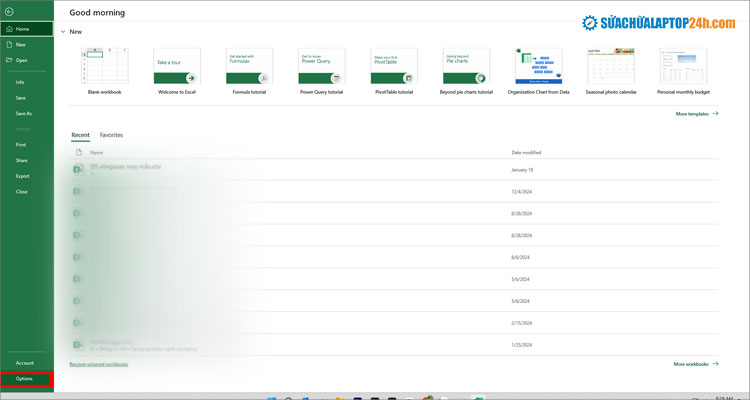This screenshot has width=750, height=400.
Task: Open the Open folder item in sidebar
Action: (9, 60)
